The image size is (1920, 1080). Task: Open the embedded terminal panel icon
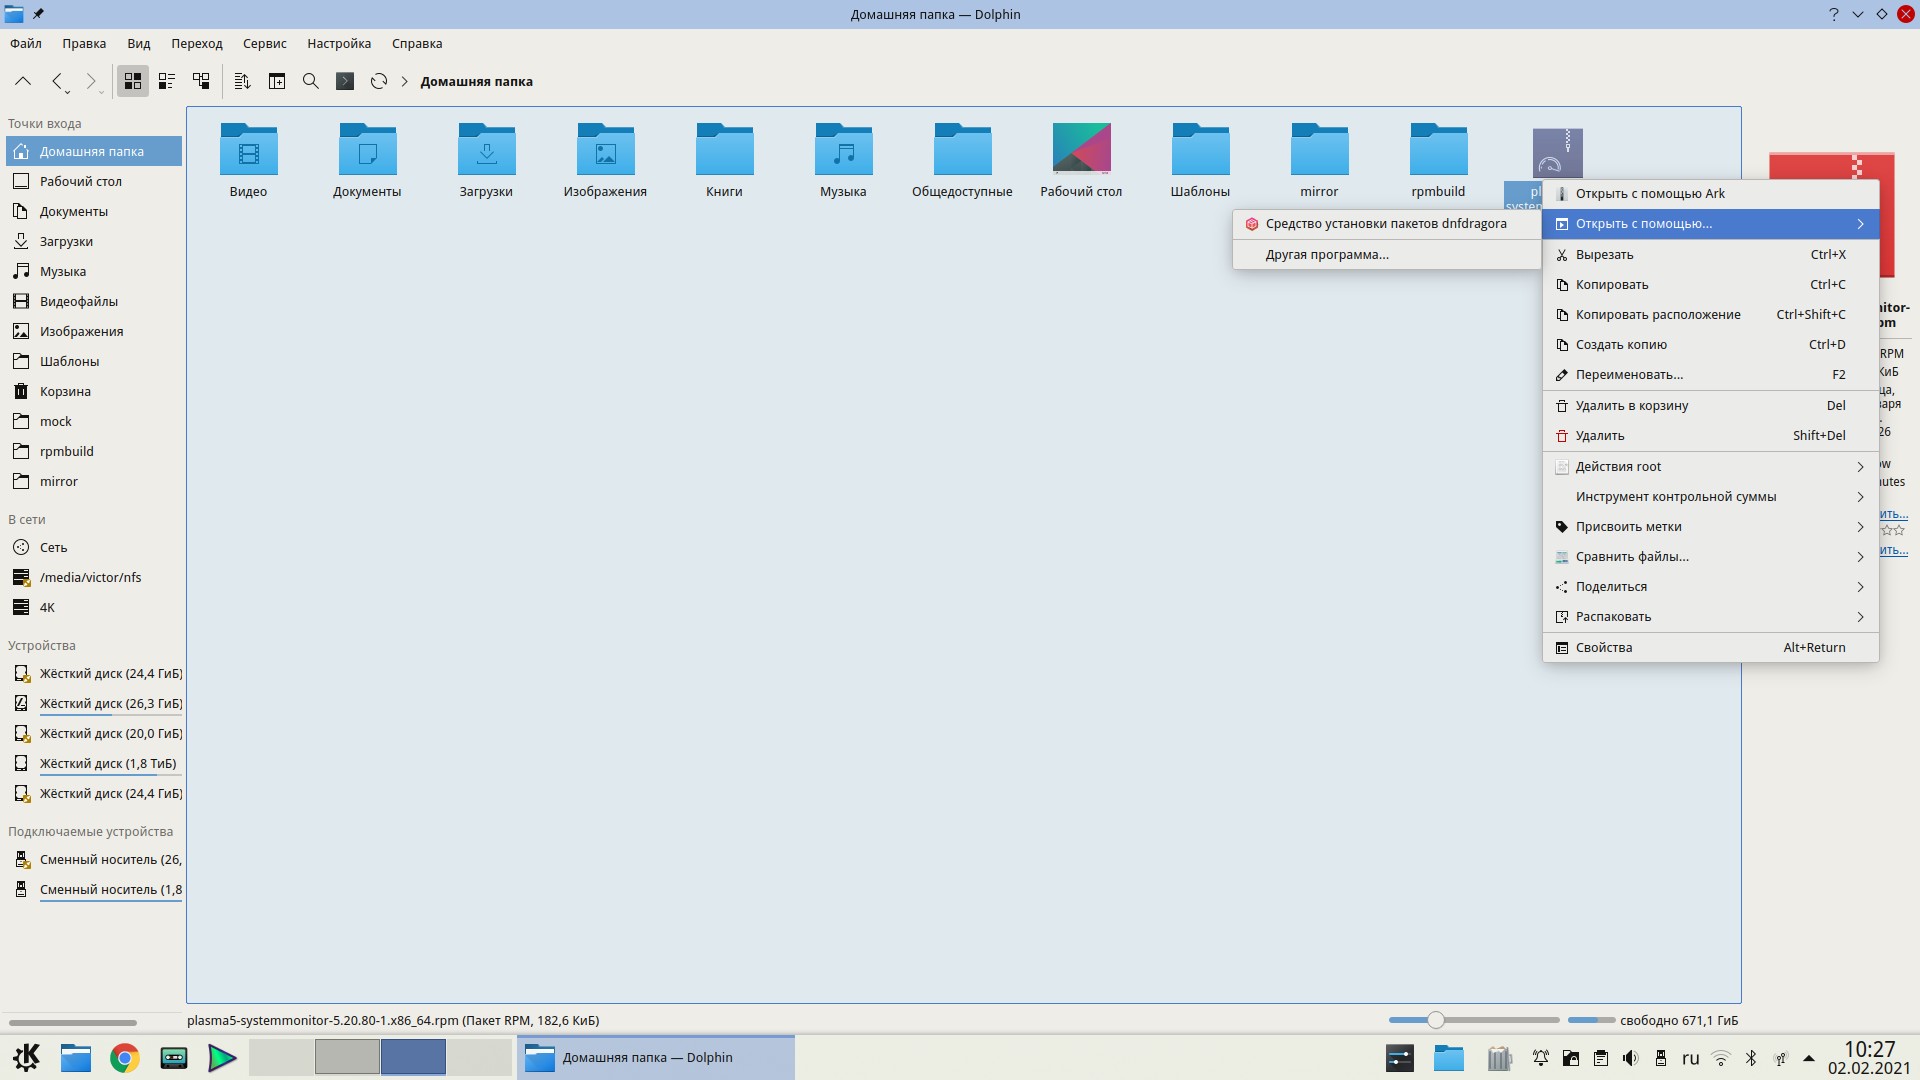345,81
